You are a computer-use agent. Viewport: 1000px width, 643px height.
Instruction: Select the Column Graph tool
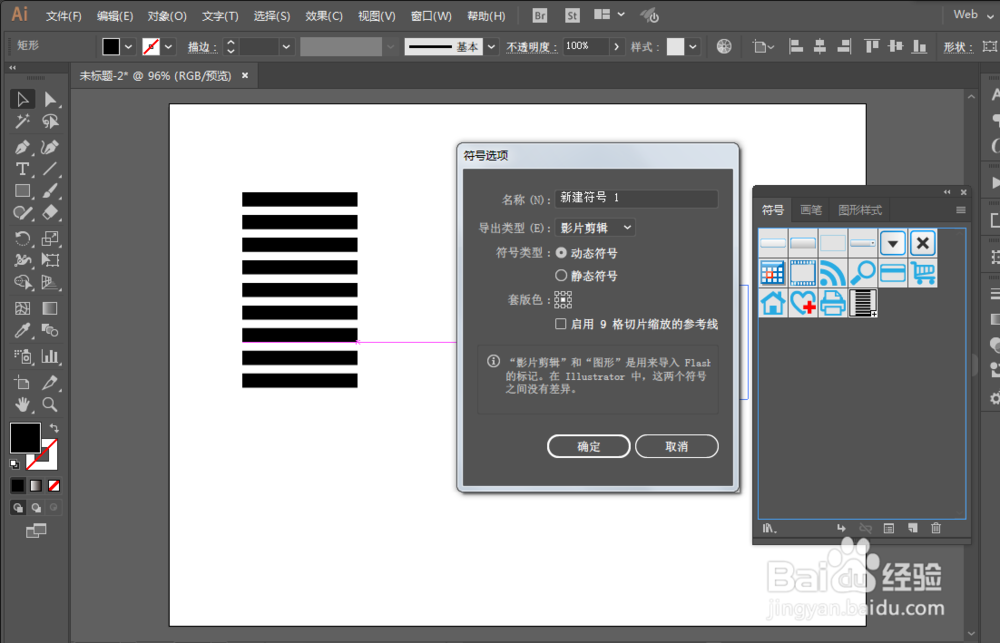50,357
